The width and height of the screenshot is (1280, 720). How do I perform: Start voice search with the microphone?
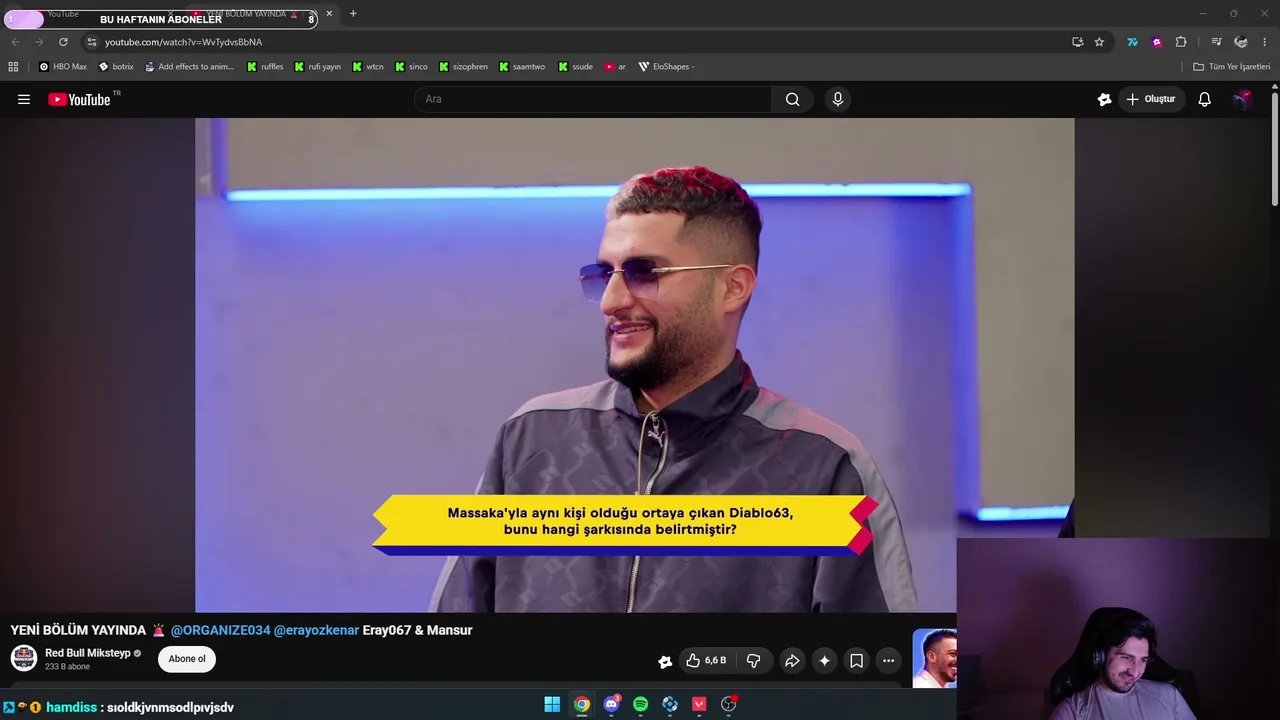pyautogui.click(x=838, y=99)
